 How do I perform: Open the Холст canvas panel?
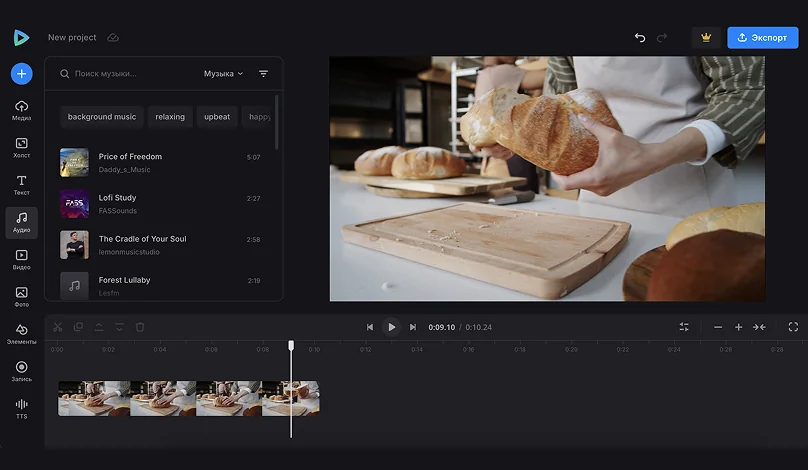(x=22, y=147)
